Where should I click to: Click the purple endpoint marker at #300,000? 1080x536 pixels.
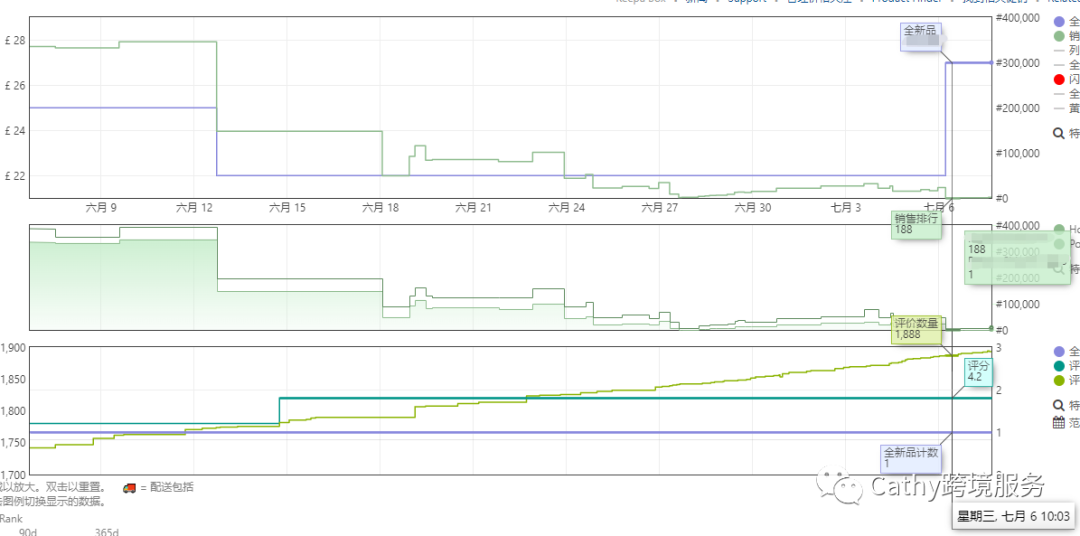pos(991,63)
